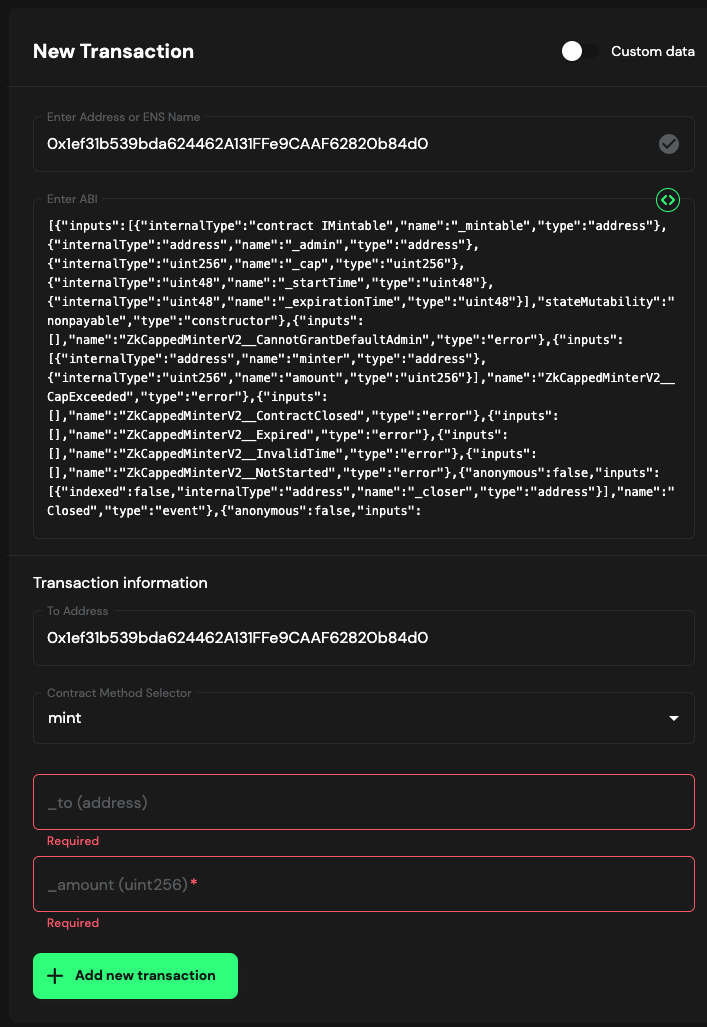Expand the method selector dropdown arrow
The image size is (707, 1027).
click(674, 719)
